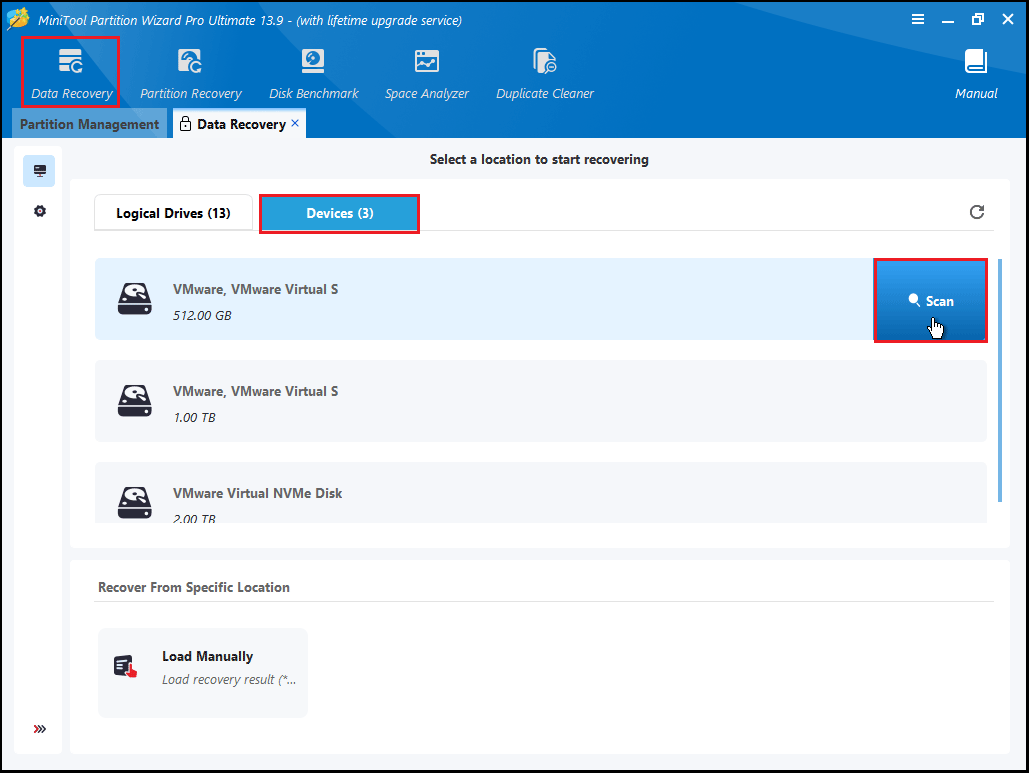Switch to Logical Drives (13) tab
This screenshot has width=1029, height=773.
click(173, 213)
